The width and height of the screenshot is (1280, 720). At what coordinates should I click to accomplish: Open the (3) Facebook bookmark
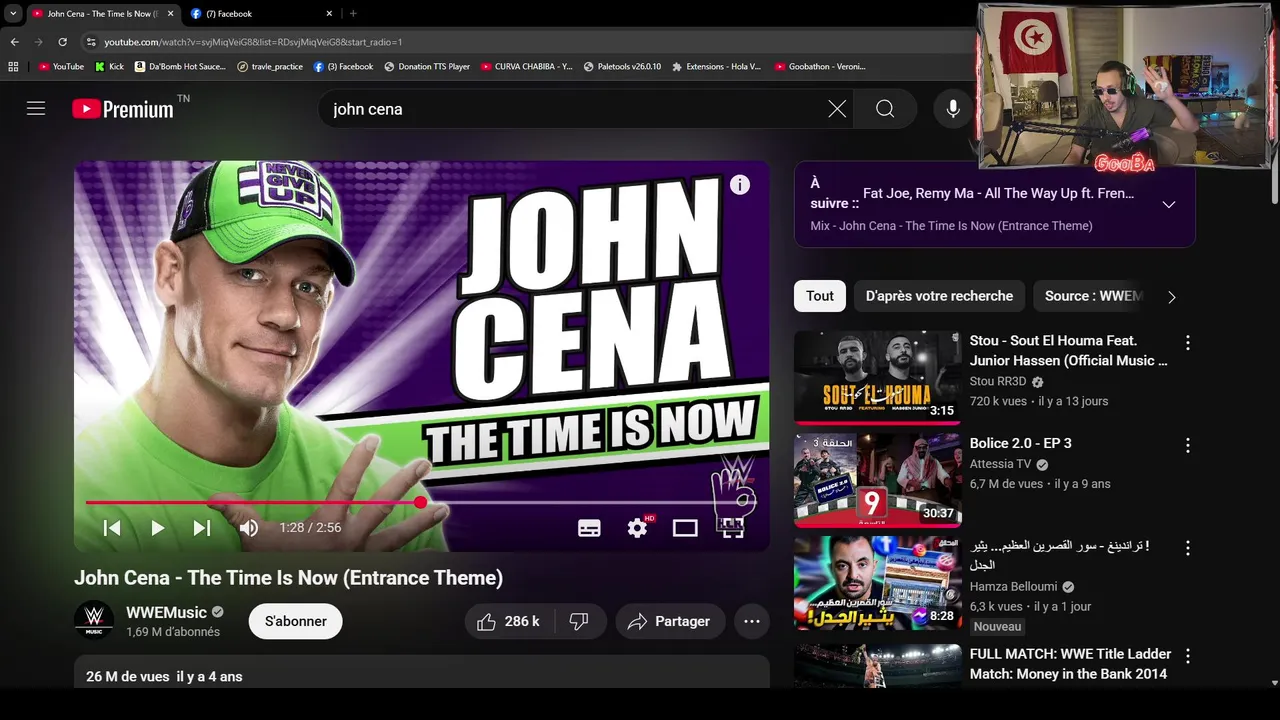[343, 67]
